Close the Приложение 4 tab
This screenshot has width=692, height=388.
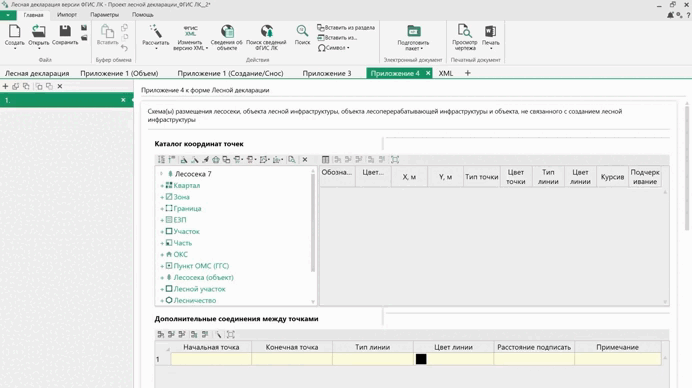point(428,73)
